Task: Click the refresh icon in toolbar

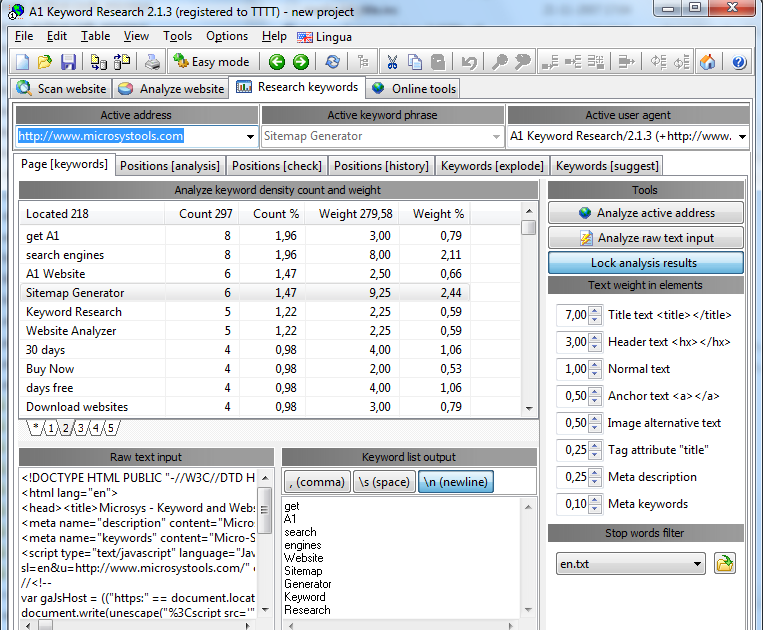Action: tap(332, 62)
